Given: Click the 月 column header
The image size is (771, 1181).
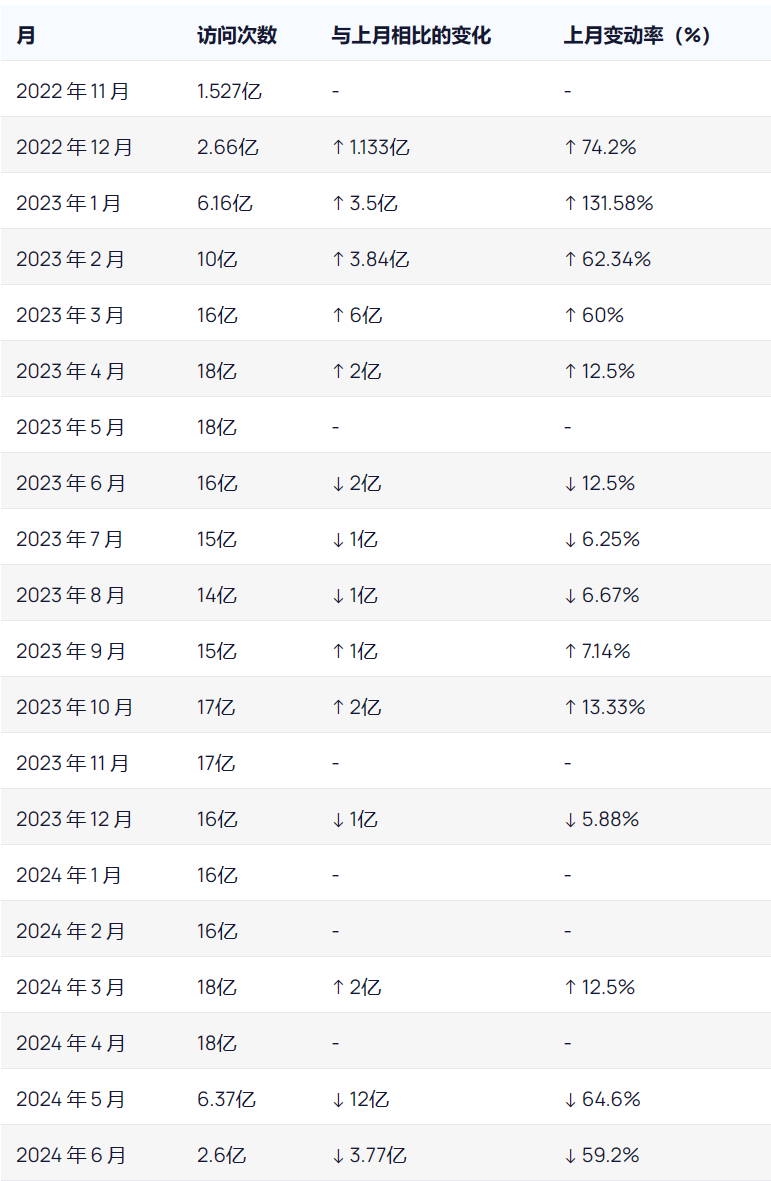Looking at the screenshot, I should 26,35.
